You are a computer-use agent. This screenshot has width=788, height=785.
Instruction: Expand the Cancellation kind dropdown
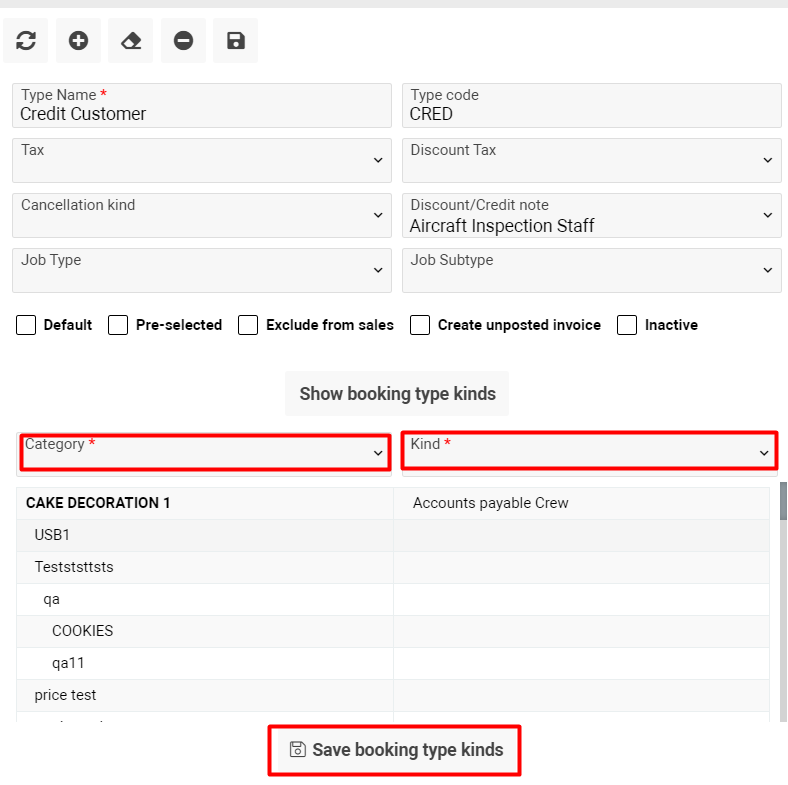tap(202, 216)
